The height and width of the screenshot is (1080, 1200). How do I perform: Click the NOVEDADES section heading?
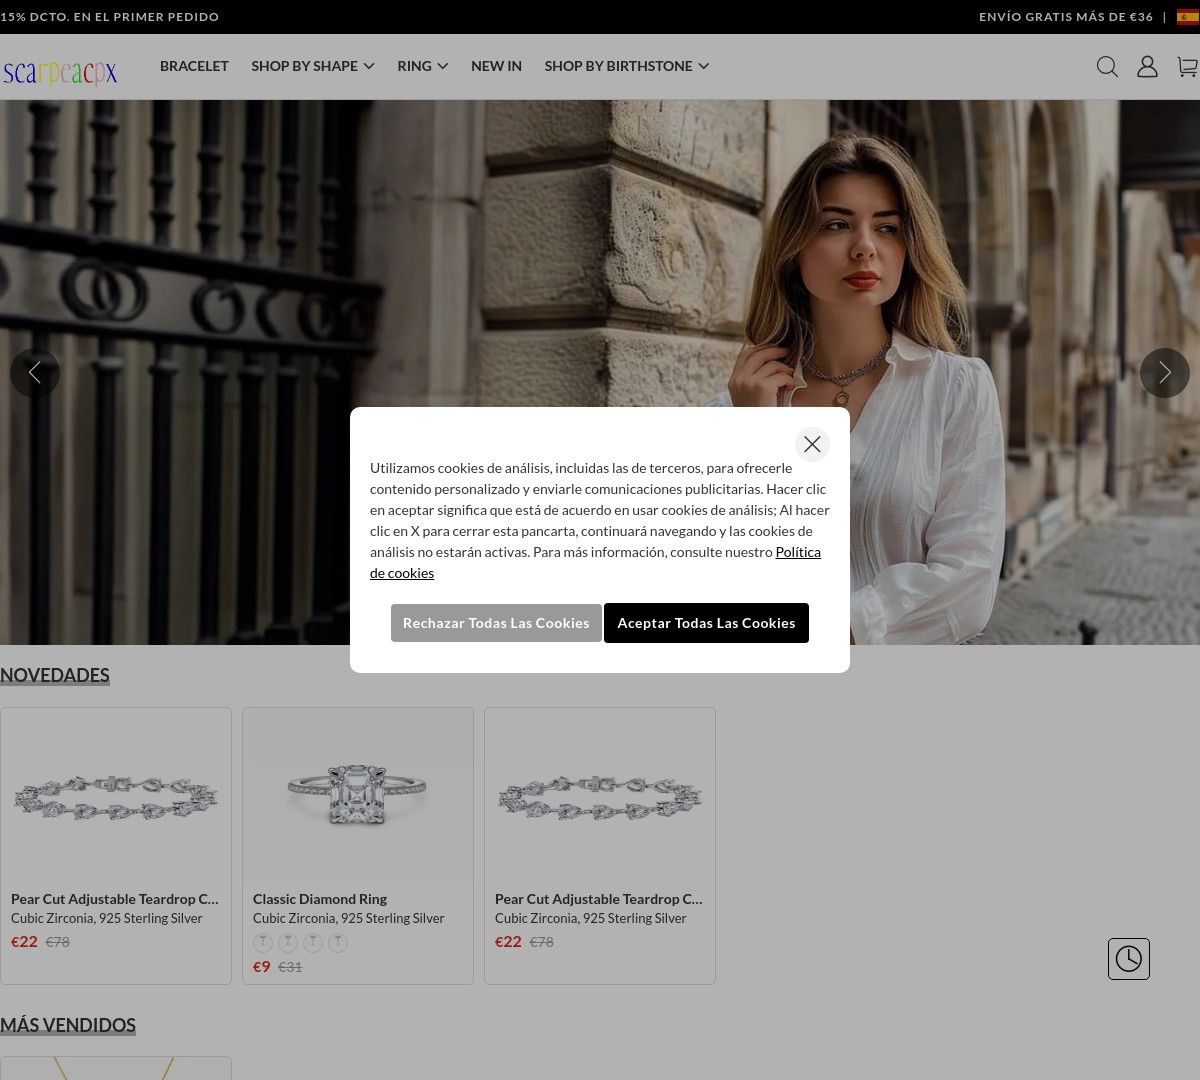click(55, 675)
